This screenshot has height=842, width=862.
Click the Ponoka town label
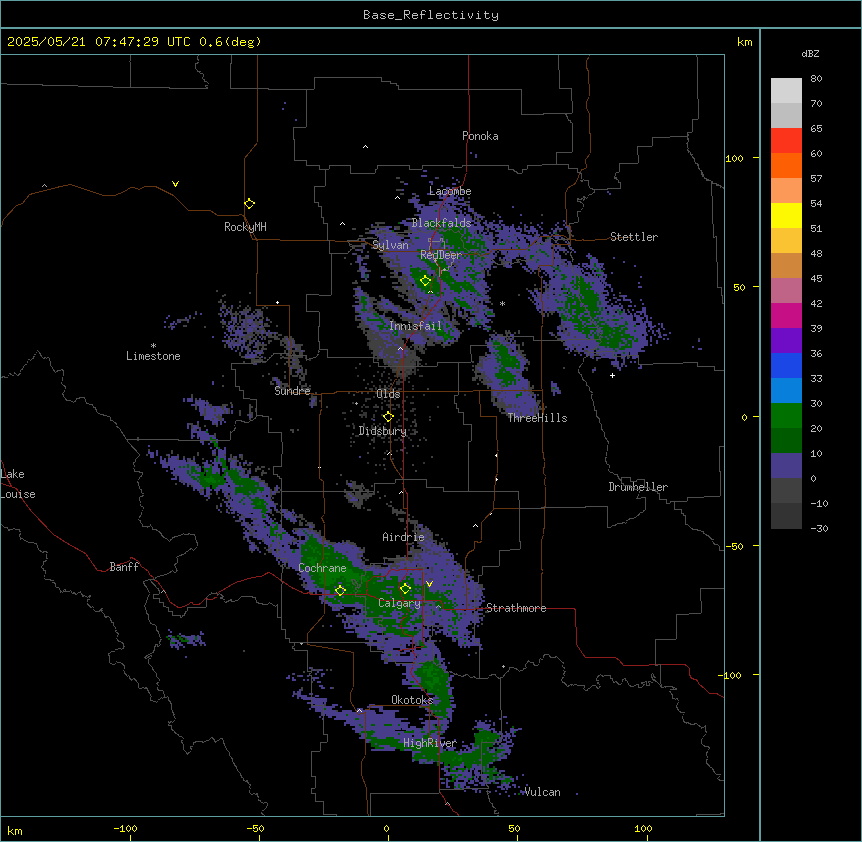(x=480, y=136)
